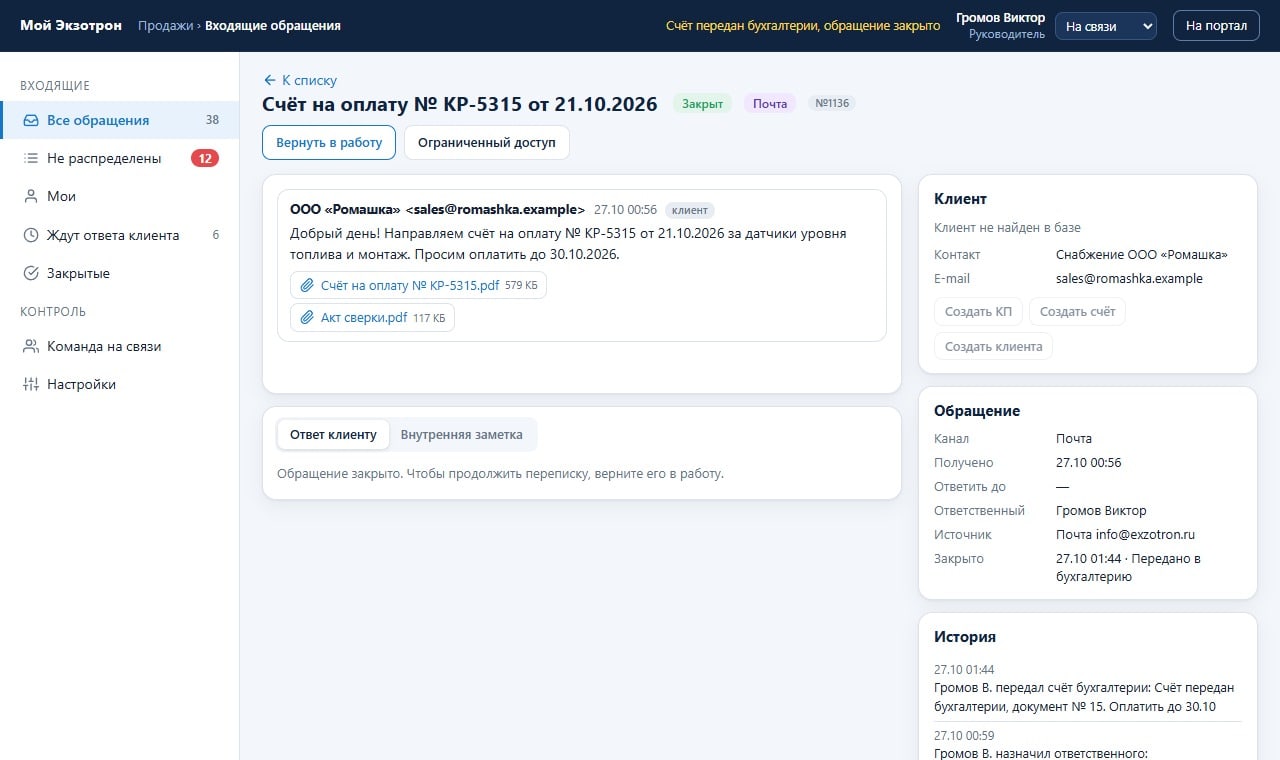This screenshot has height=760, width=1280.
Task: Click the 12 unassigned counter badge
Action: coord(205,158)
